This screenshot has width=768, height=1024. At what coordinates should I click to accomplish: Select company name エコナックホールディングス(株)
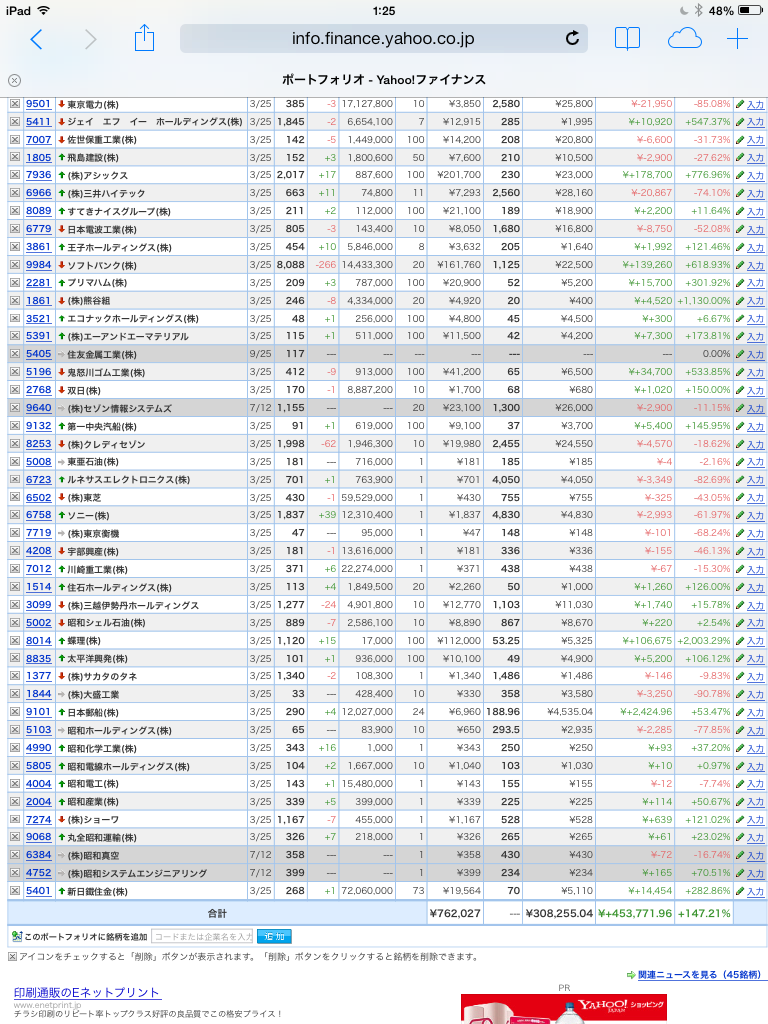(x=133, y=319)
